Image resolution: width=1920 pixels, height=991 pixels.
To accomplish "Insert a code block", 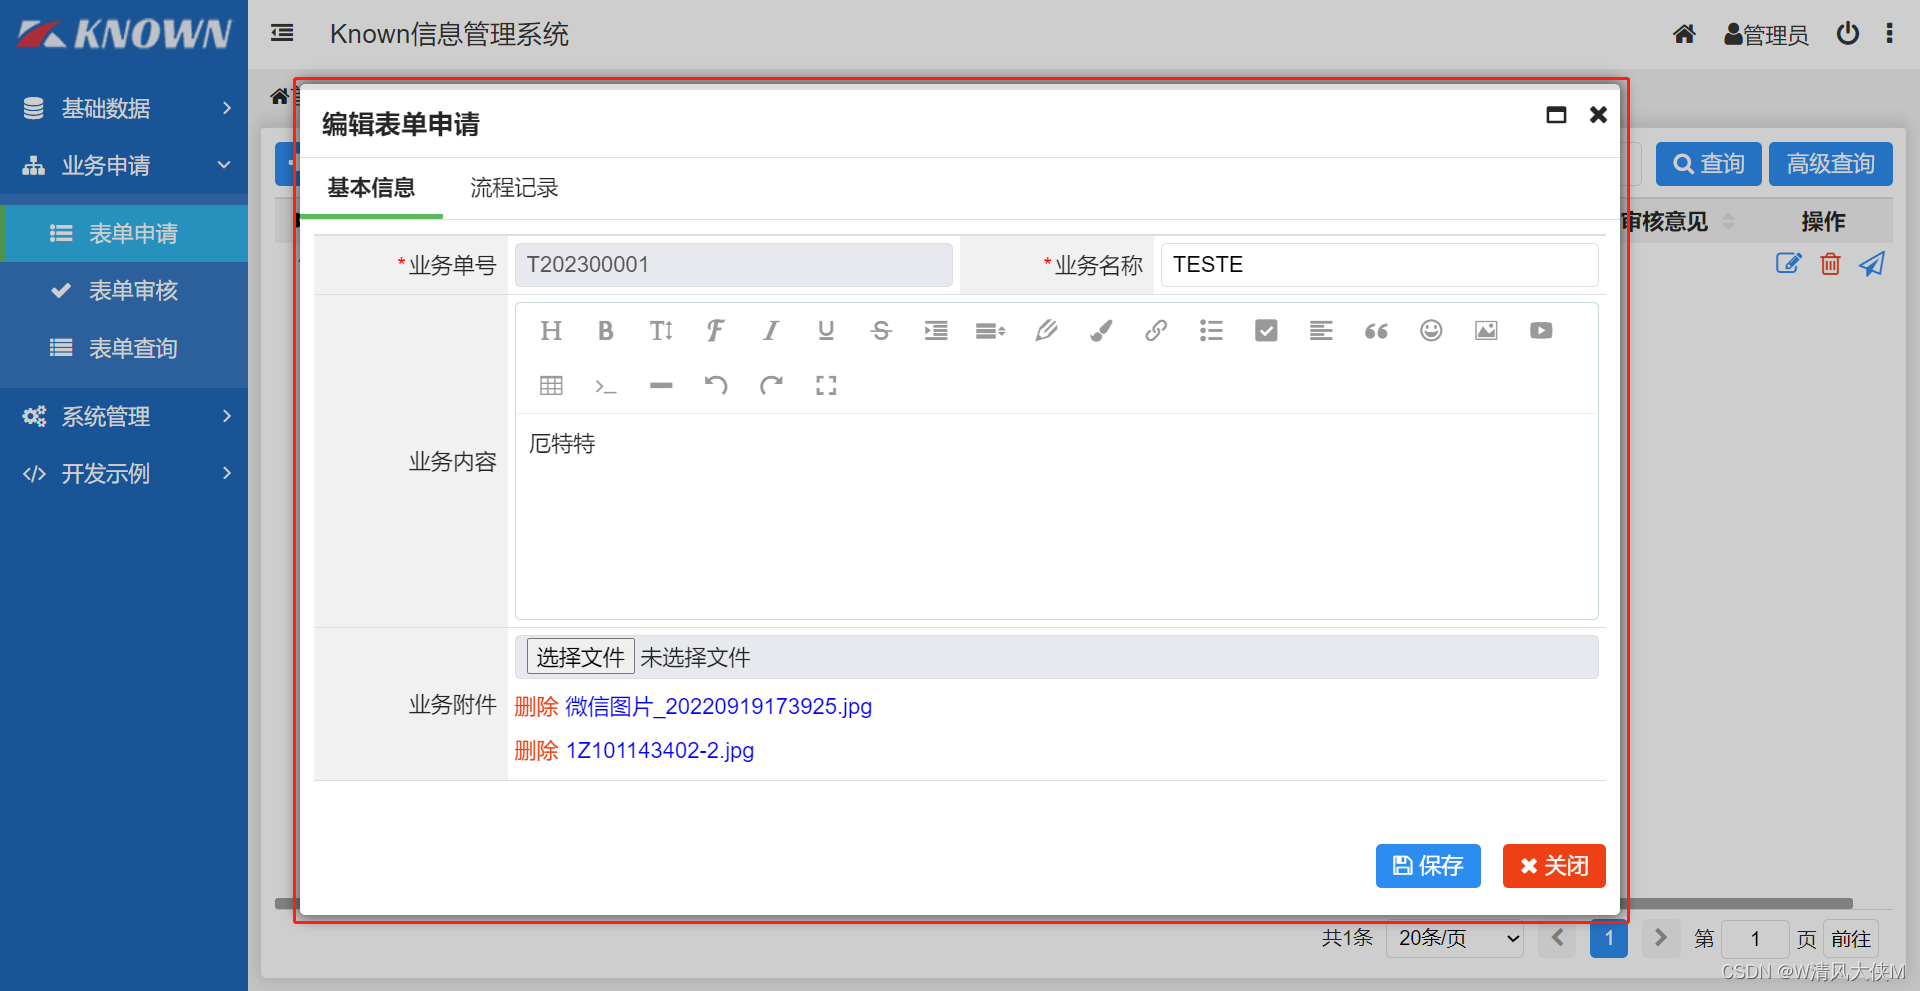I will tap(606, 386).
